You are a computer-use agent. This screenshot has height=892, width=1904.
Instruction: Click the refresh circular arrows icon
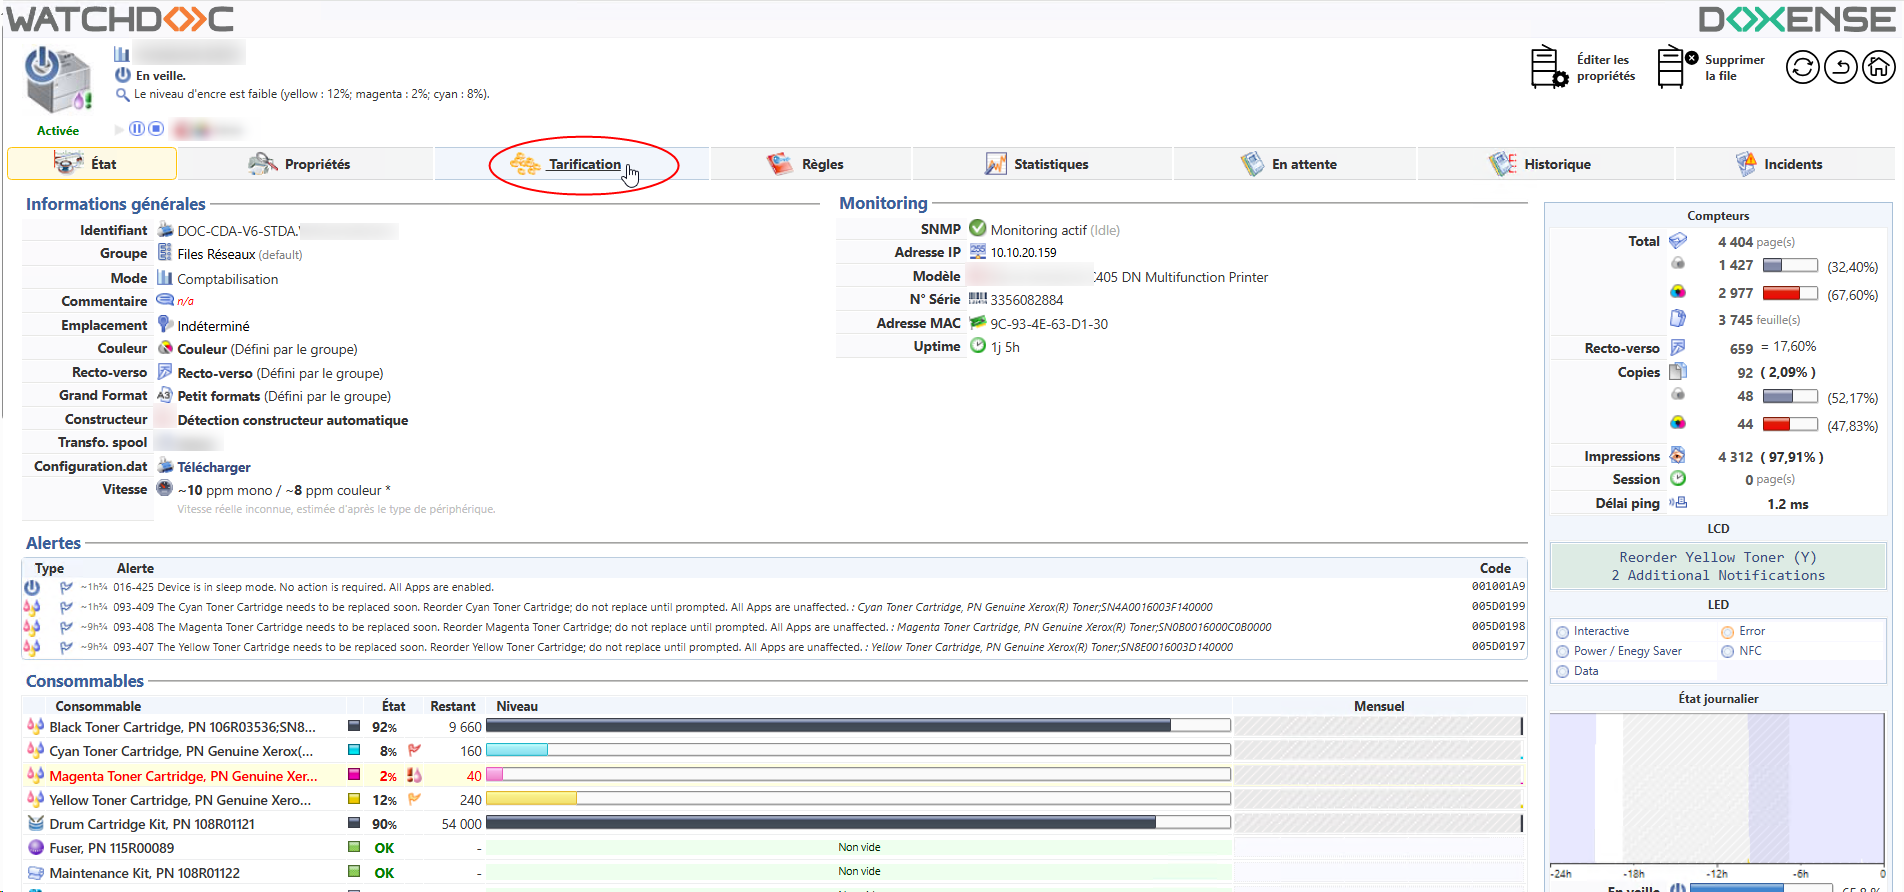[1802, 67]
